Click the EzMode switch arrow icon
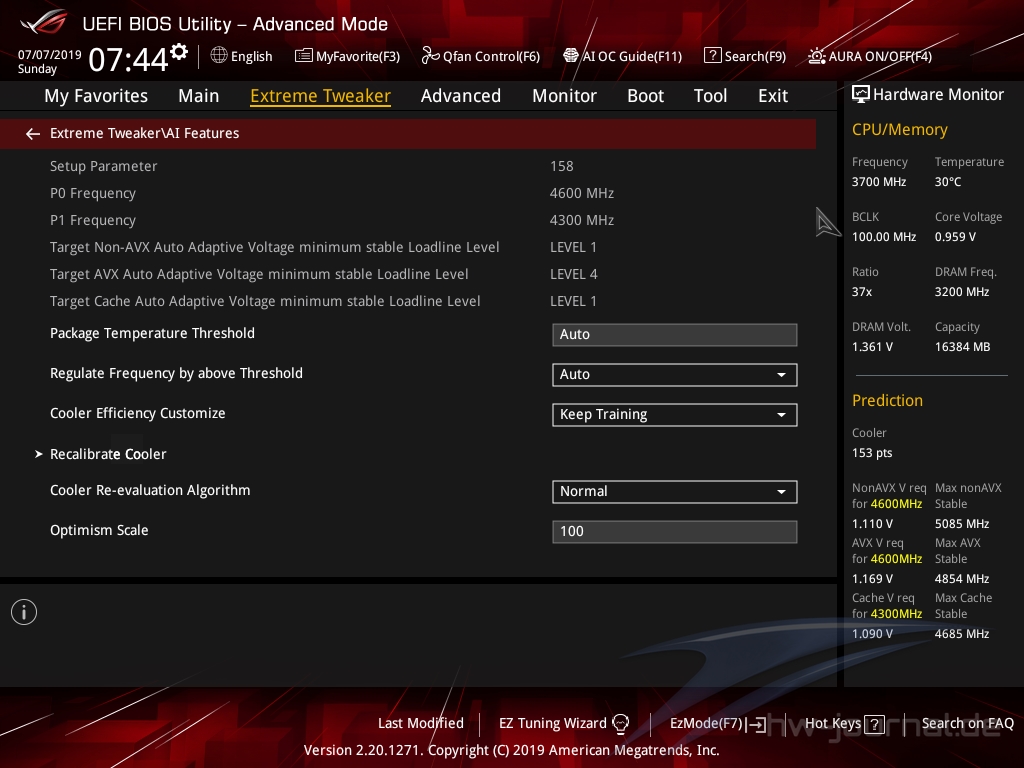The height and width of the screenshot is (768, 1024). click(x=756, y=724)
